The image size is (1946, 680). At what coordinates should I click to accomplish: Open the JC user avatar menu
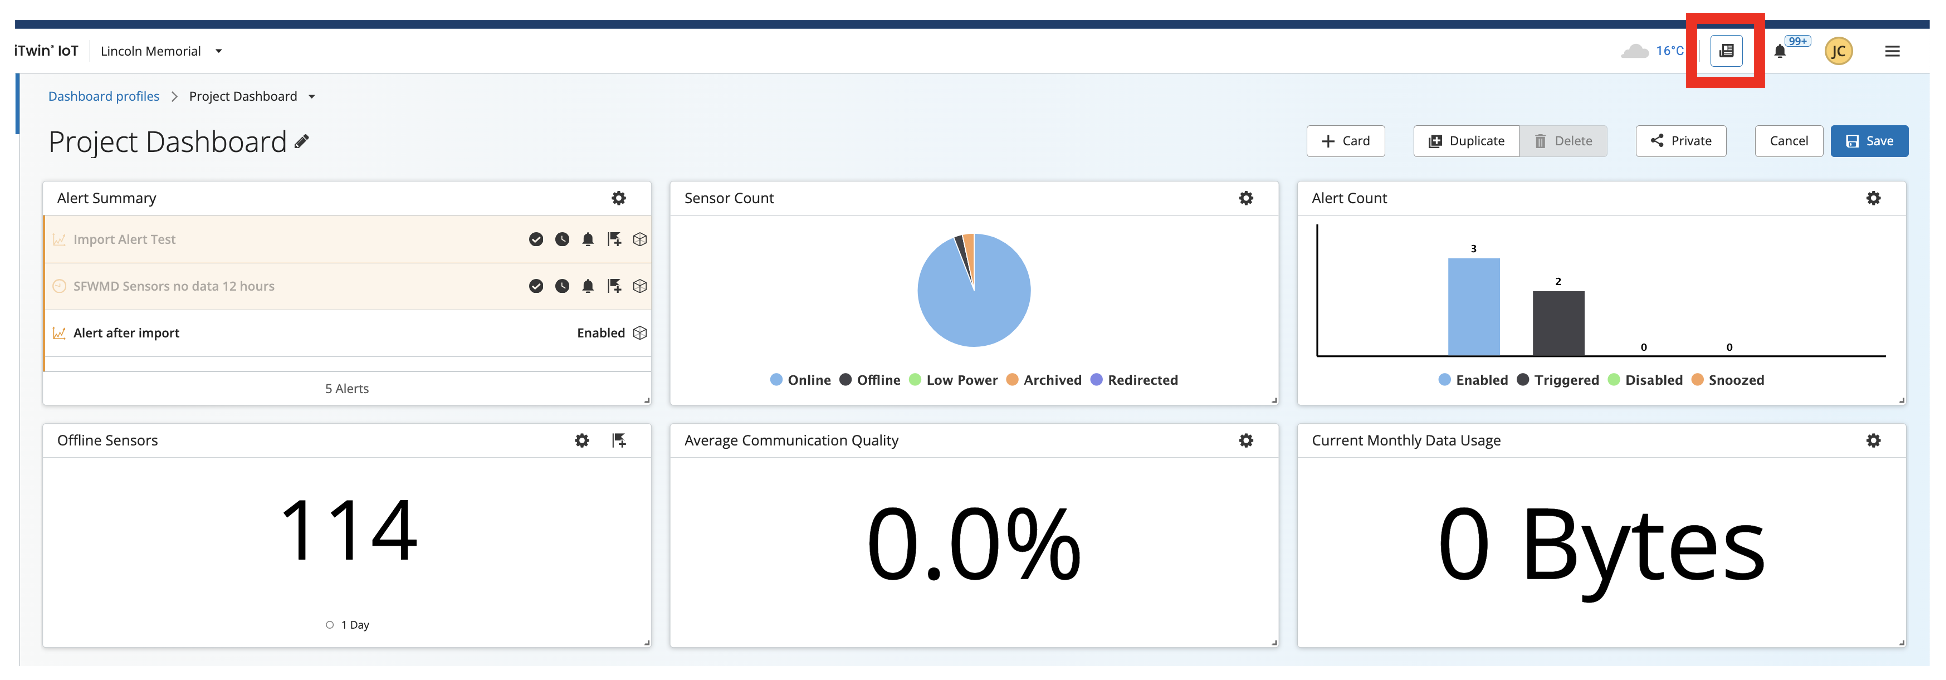[x=1838, y=51]
